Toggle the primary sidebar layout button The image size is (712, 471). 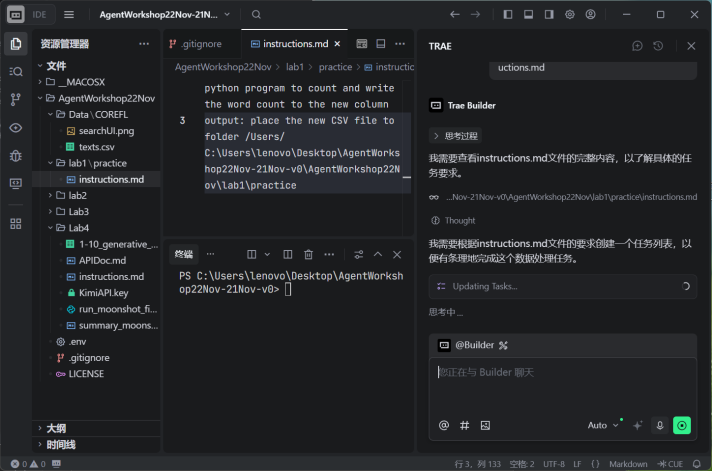click(x=508, y=15)
